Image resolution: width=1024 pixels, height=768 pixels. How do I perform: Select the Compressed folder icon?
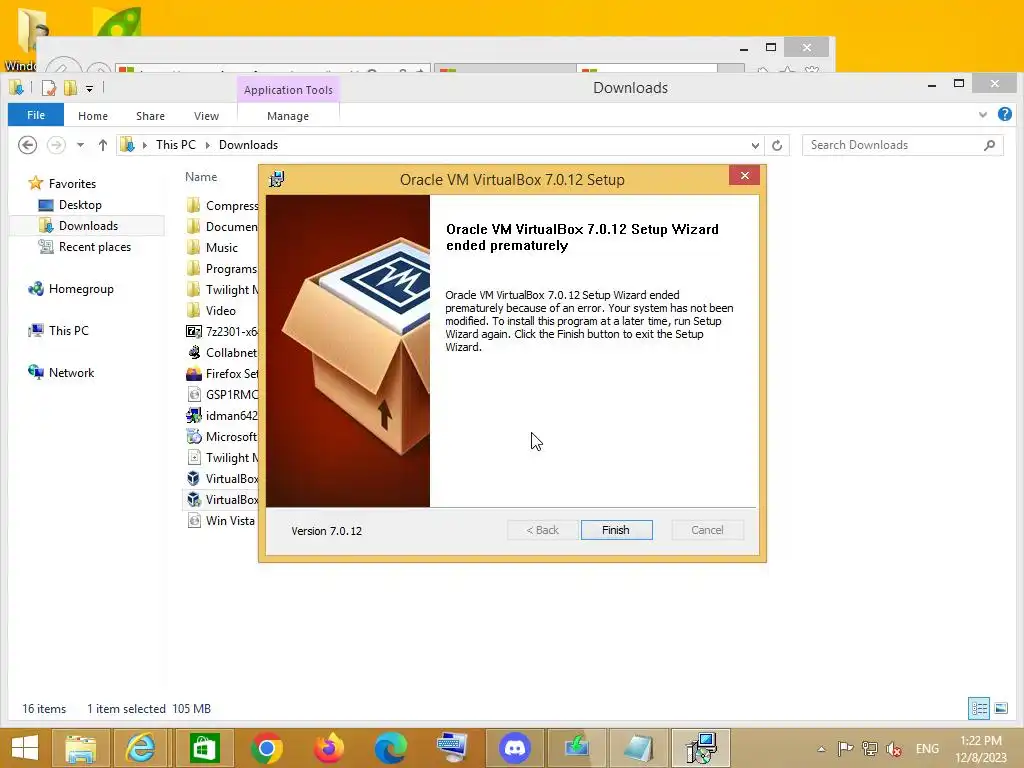click(x=193, y=206)
